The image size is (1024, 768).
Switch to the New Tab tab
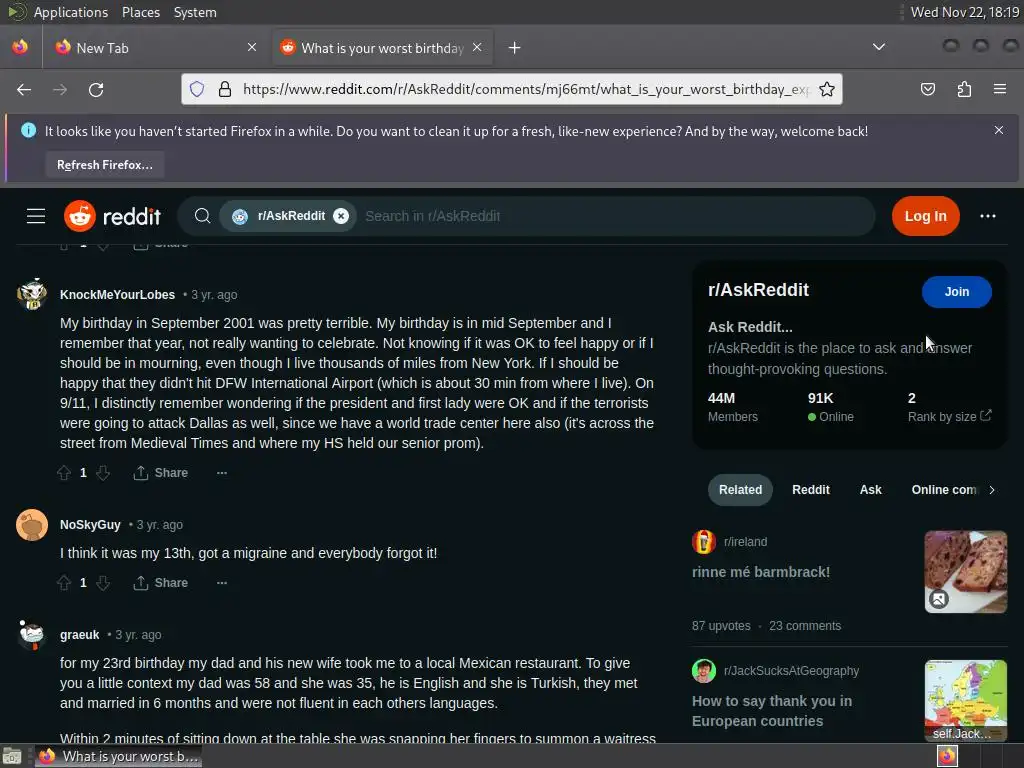pyautogui.click(x=155, y=48)
